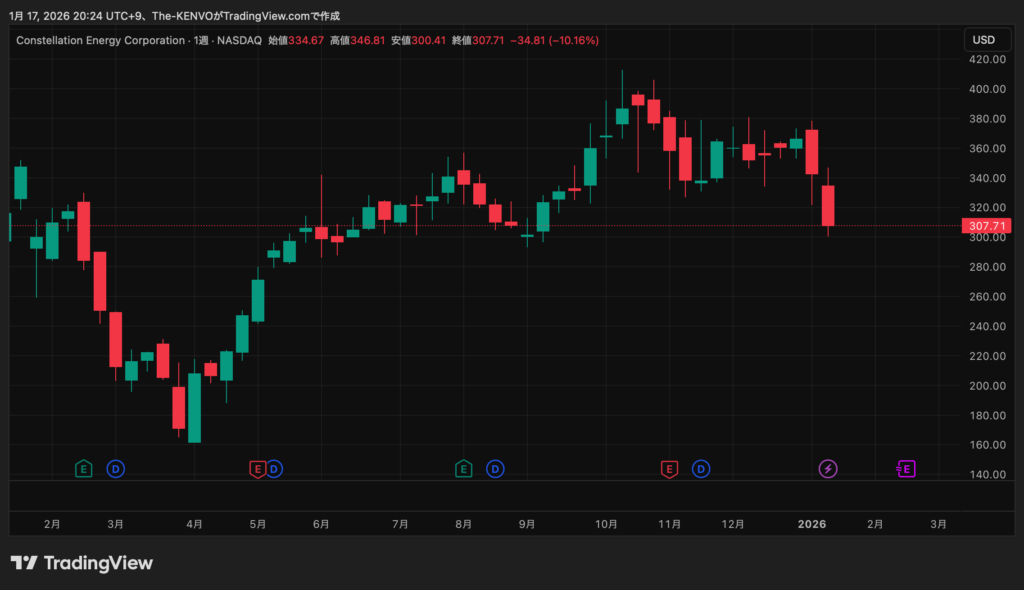Open the purple upcoming earnings marker

pos(906,468)
